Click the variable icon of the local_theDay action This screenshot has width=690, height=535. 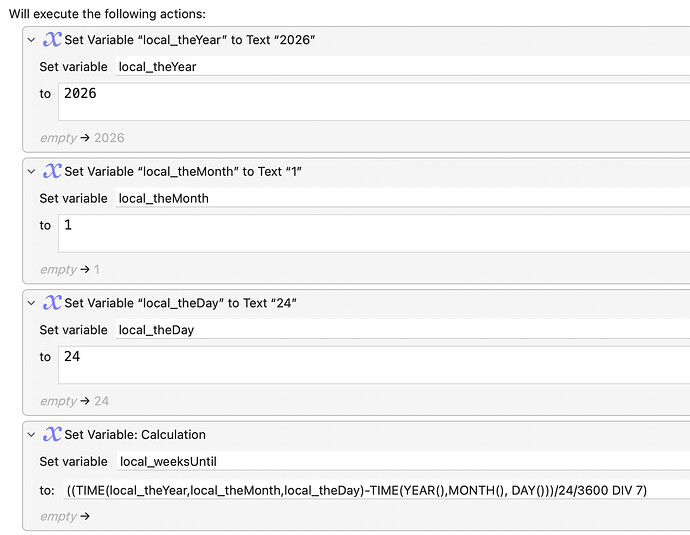[x=52, y=303]
